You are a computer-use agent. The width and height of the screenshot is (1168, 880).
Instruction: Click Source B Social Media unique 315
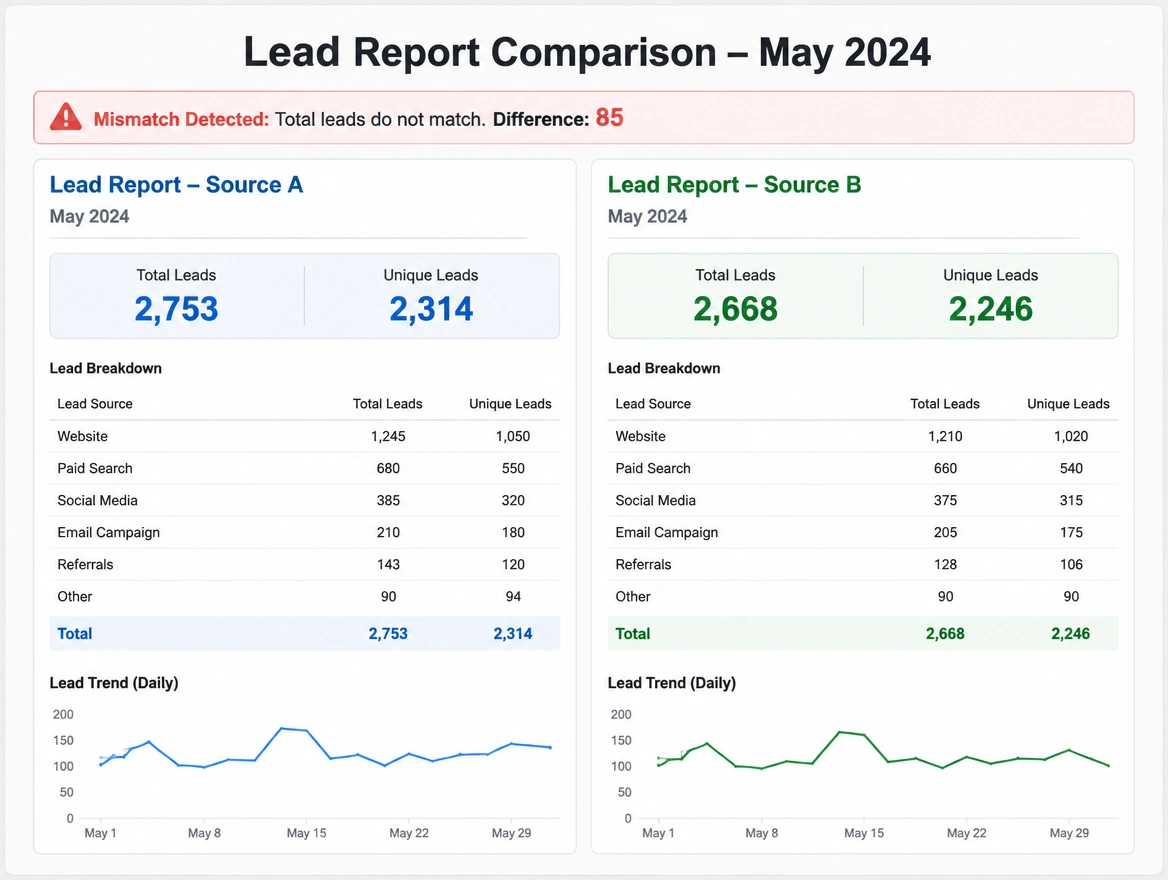[1071, 500]
